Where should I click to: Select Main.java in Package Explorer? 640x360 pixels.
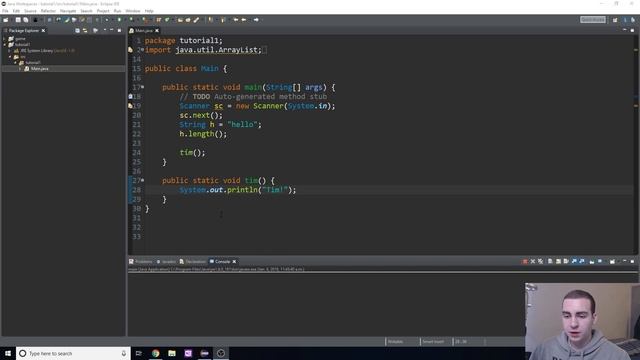39,69
